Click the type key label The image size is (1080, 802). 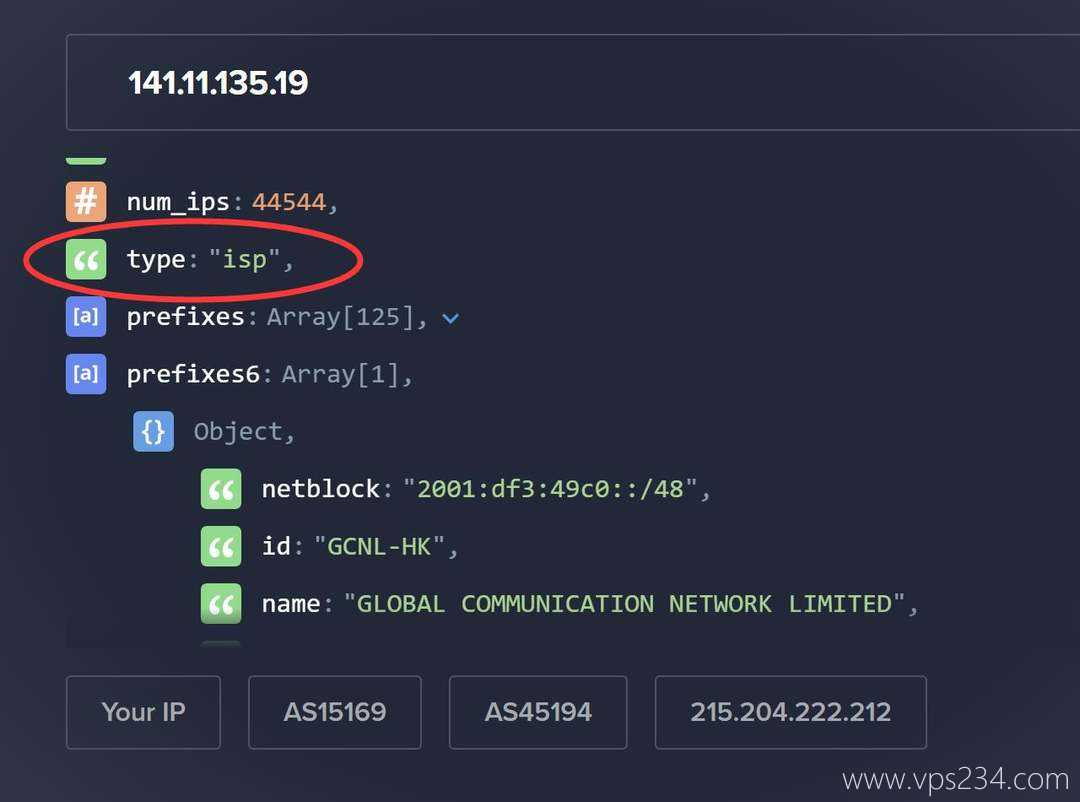point(156,260)
